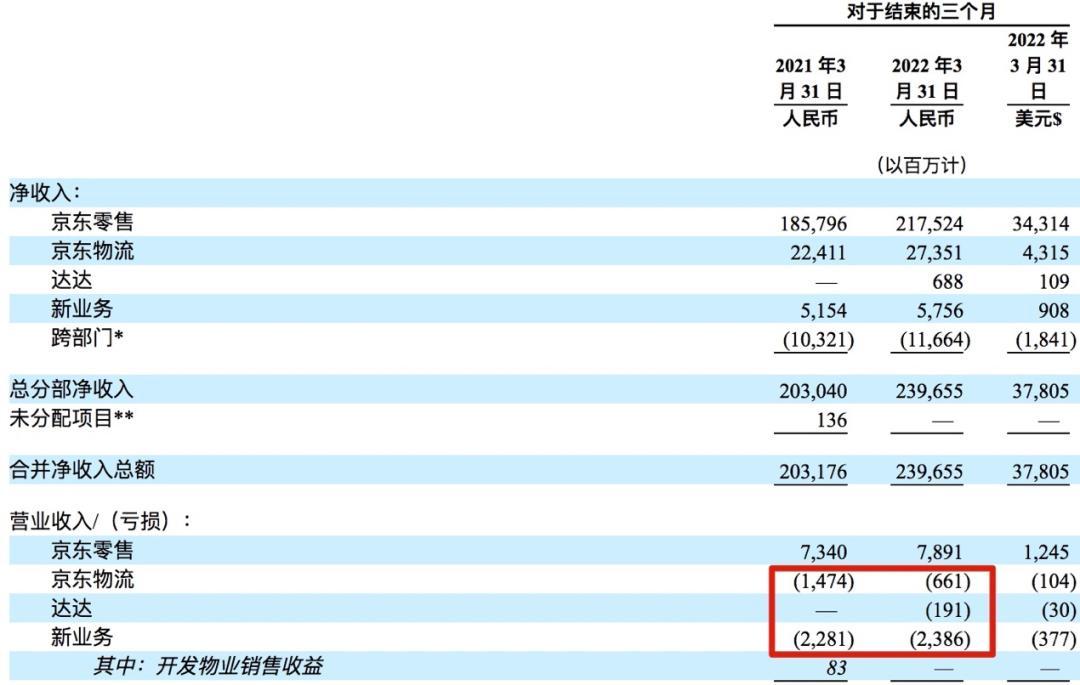Select 37,805 in the 总分部净收入 row
Screen dimensions: 1080x685
coord(1041,391)
